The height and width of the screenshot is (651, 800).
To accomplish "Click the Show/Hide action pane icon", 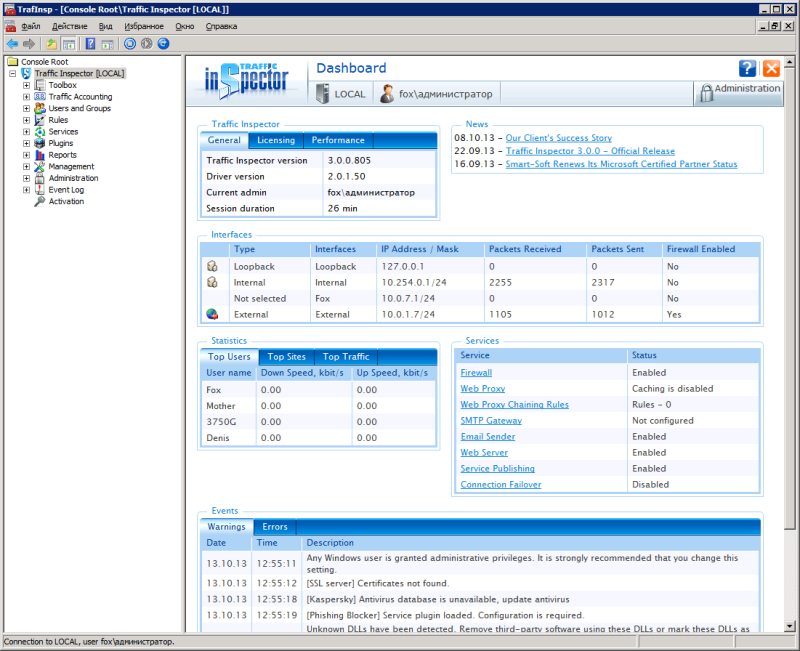I will 107,44.
